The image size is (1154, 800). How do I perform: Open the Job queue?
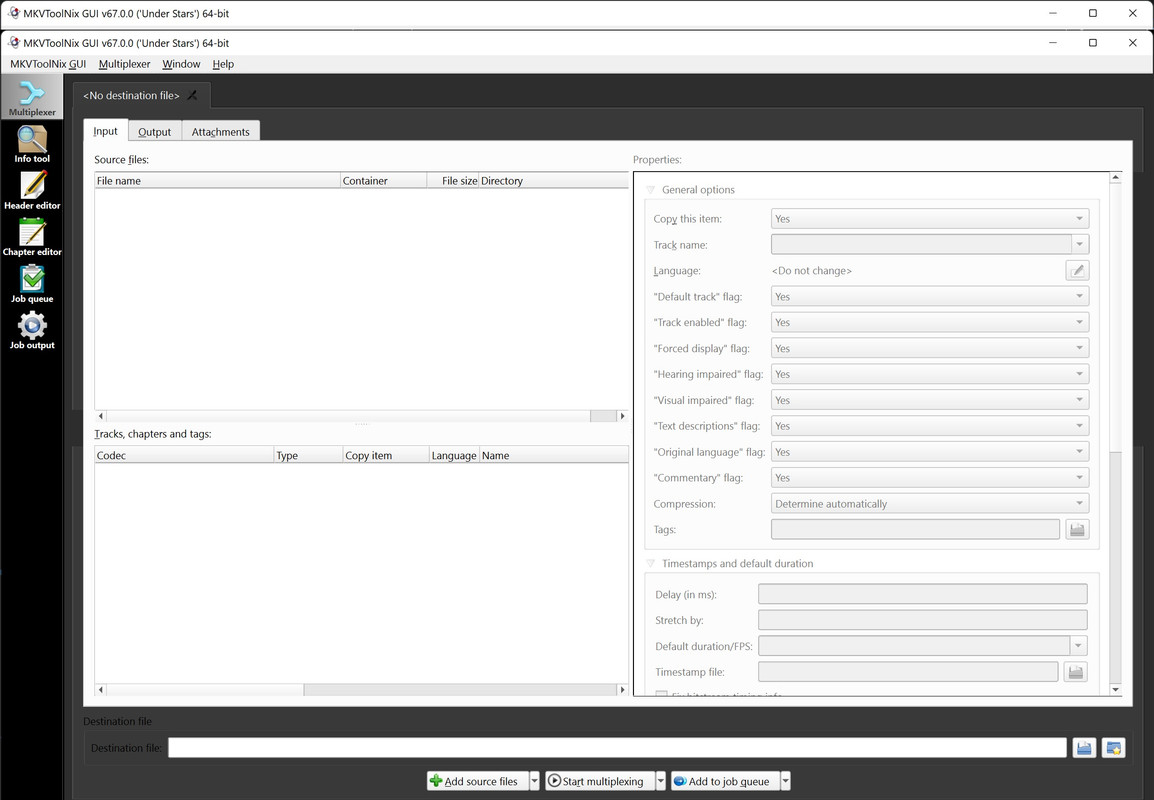(32, 284)
